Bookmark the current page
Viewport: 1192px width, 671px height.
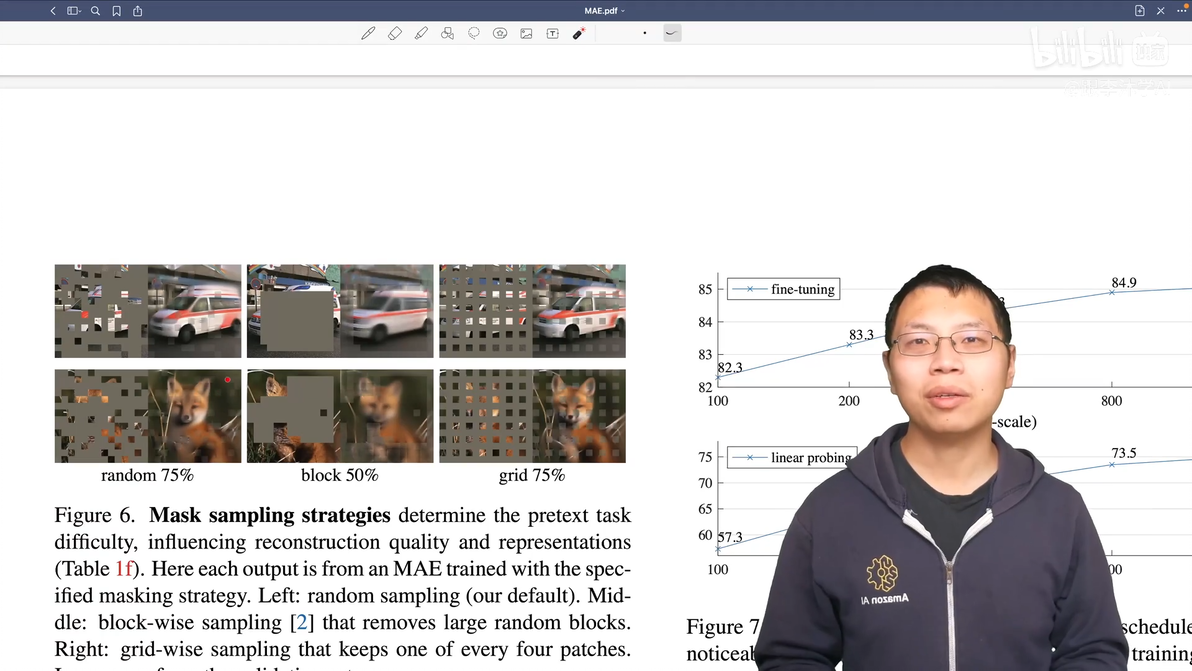tap(116, 11)
